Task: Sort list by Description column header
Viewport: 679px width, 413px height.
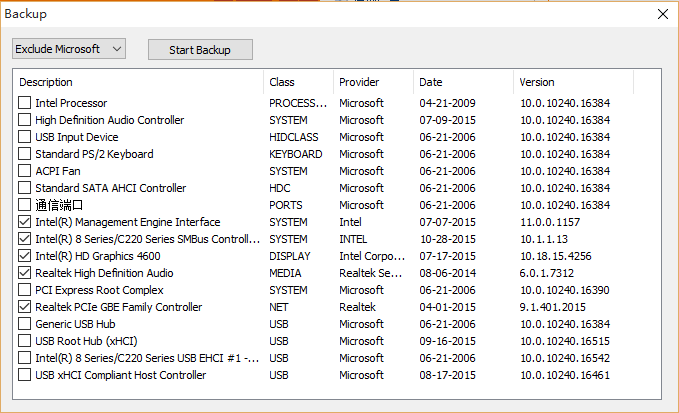Action: pyautogui.click(x=140, y=82)
